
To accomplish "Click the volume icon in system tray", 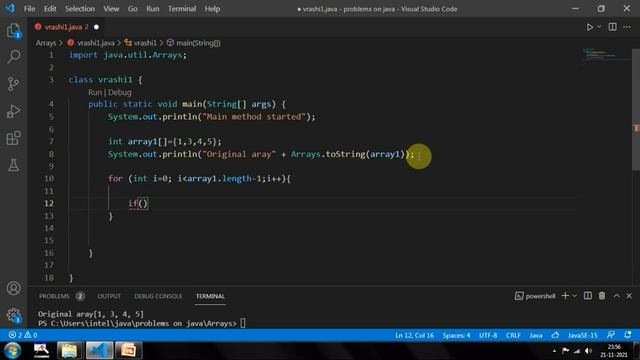I will pyautogui.click(x=588, y=351).
